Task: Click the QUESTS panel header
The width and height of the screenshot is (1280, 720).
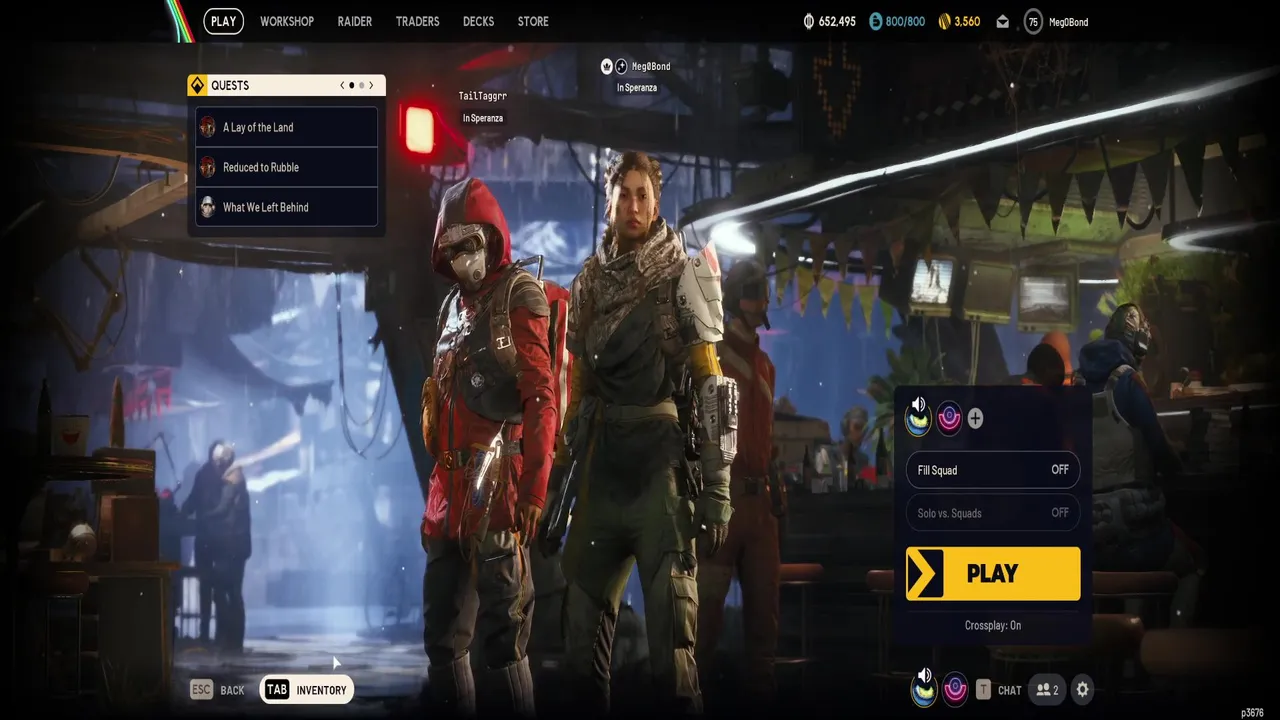Action: click(286, 85)
